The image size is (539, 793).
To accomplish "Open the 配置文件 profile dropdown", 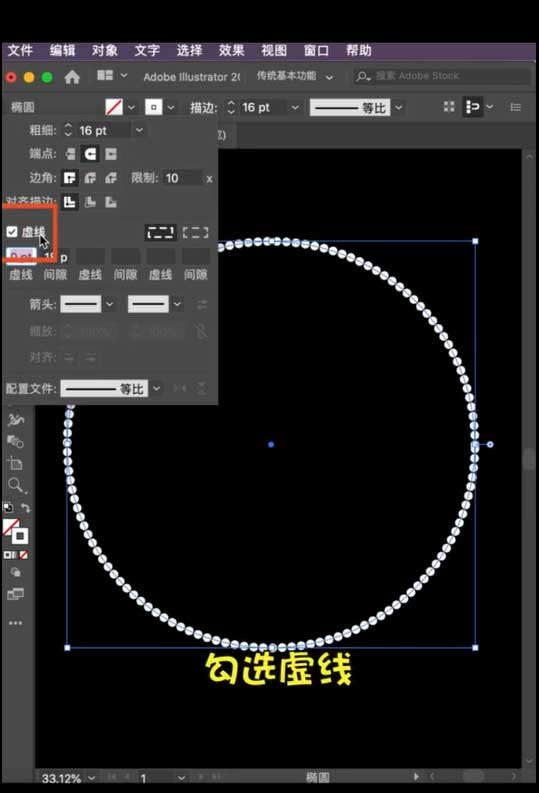I will tap(157, 388).
